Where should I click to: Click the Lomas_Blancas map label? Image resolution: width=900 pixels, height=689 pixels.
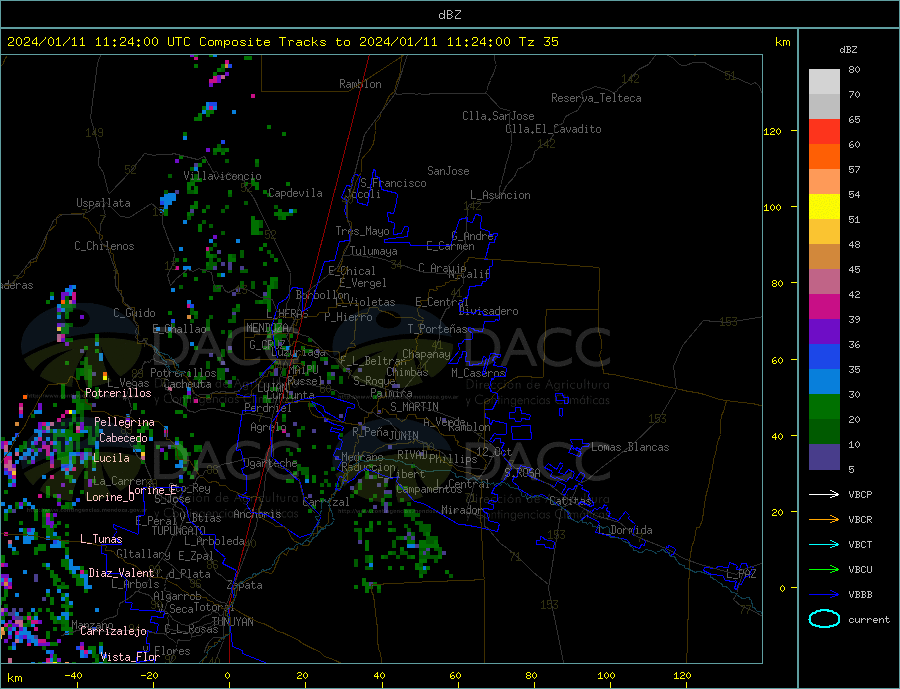coord(630,447)
